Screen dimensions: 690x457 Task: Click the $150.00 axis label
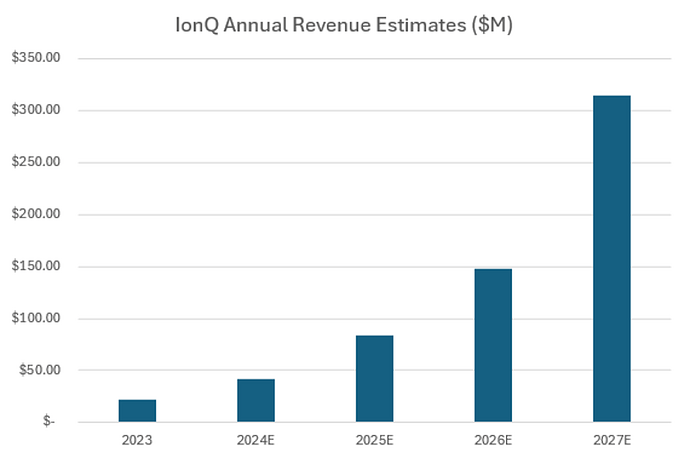(x=36, y=266)
